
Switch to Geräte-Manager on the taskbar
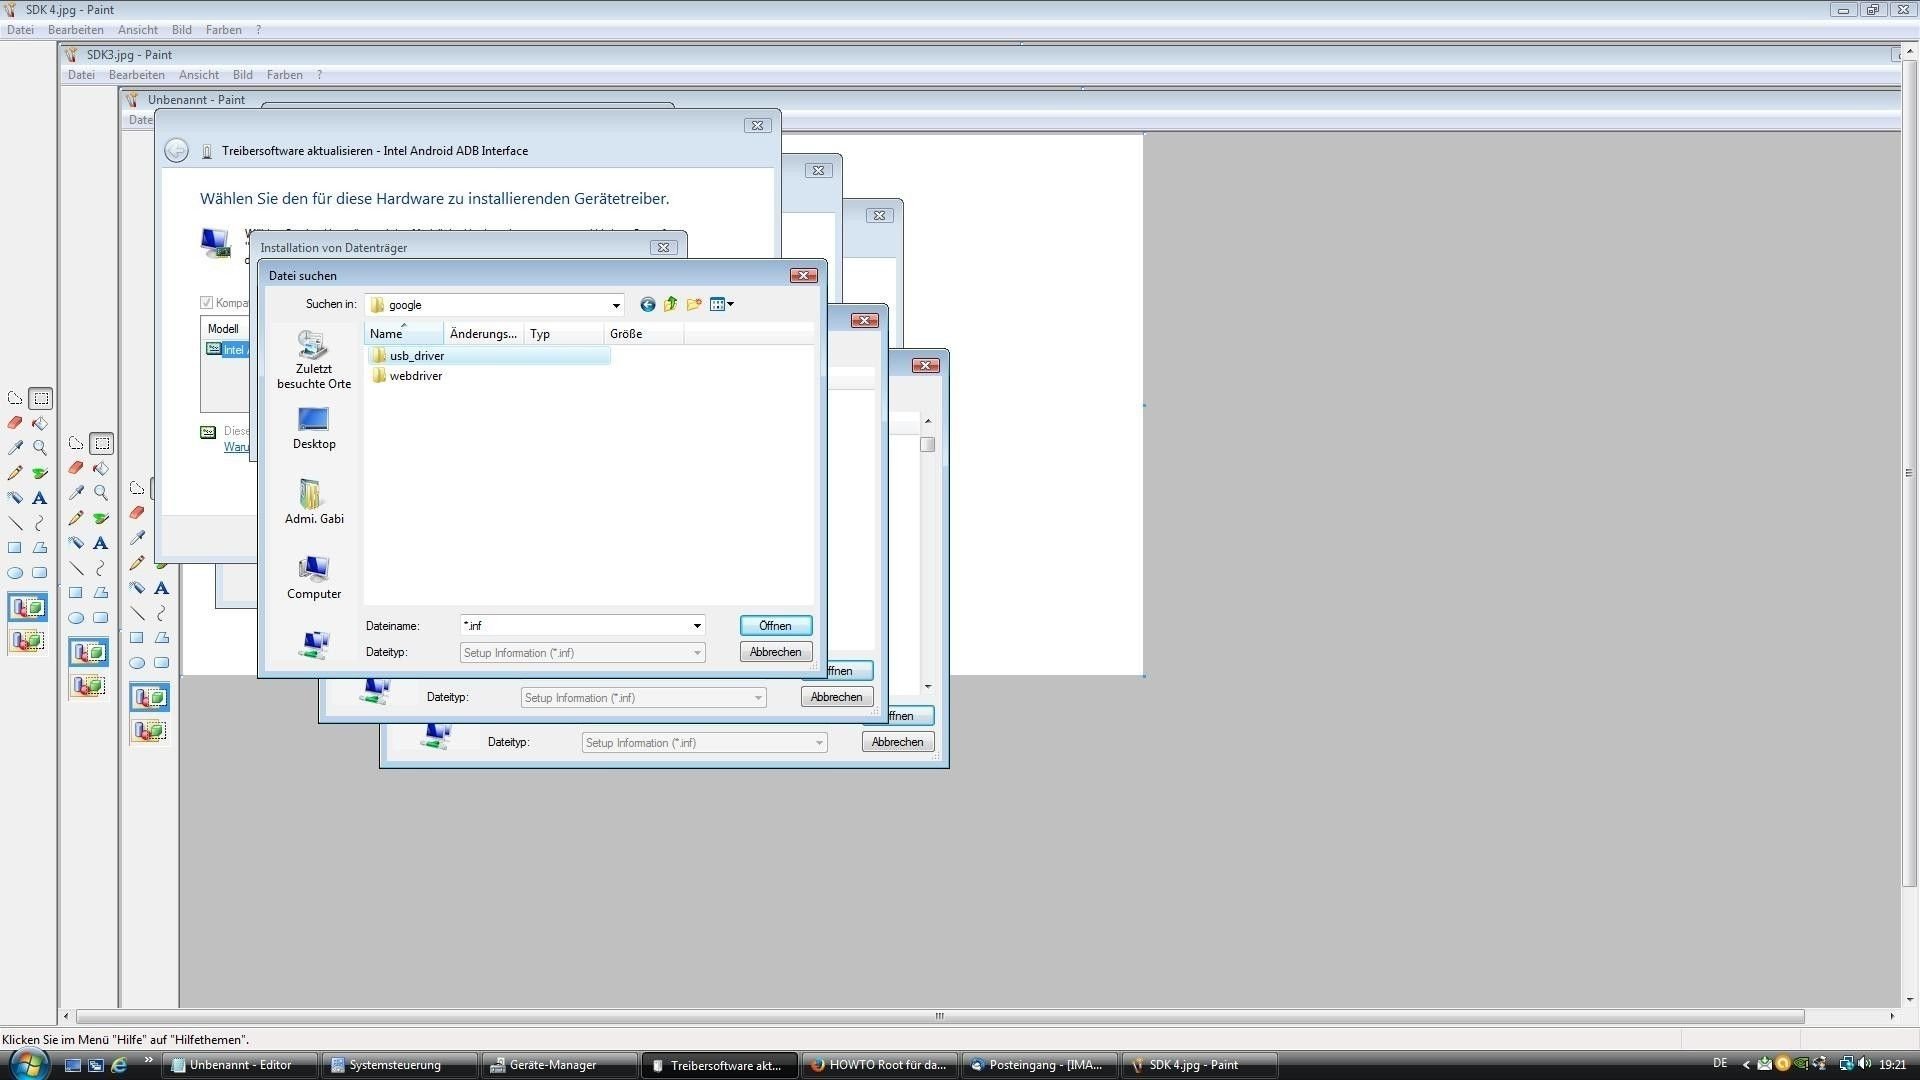558,1065
